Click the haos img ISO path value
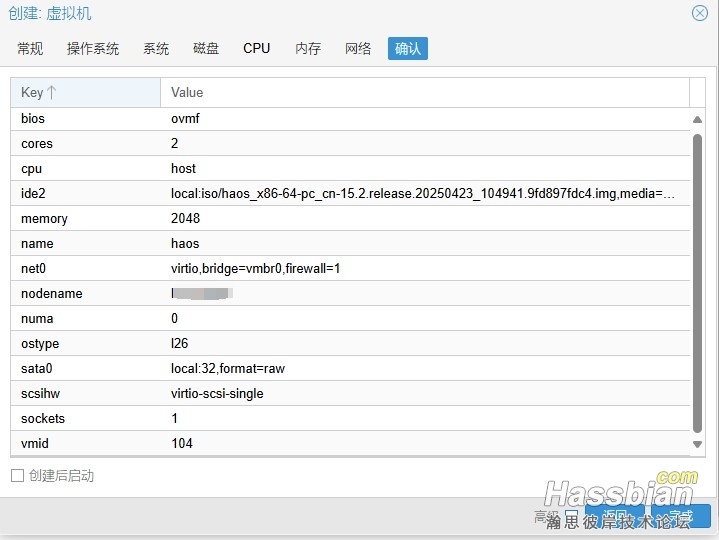The height and width of the screenshot is (540, 719). click(x=423, y=193)
